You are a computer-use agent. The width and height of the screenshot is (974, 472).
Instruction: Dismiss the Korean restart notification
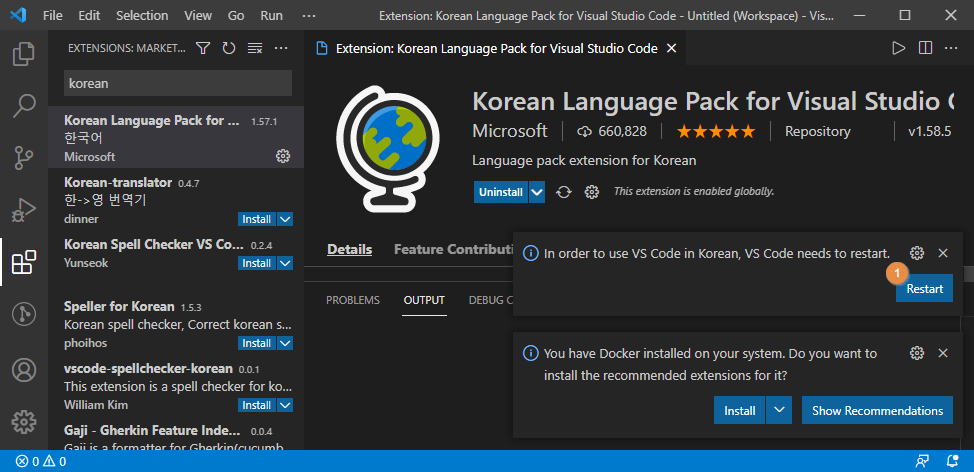(x=943, y=253)
